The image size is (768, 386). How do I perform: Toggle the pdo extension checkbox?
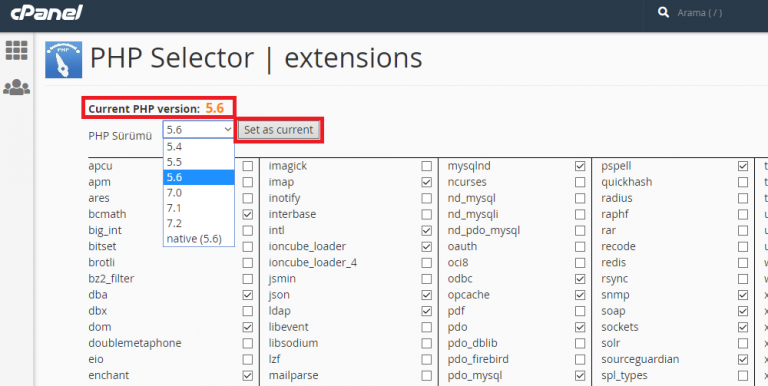(580, 327)
